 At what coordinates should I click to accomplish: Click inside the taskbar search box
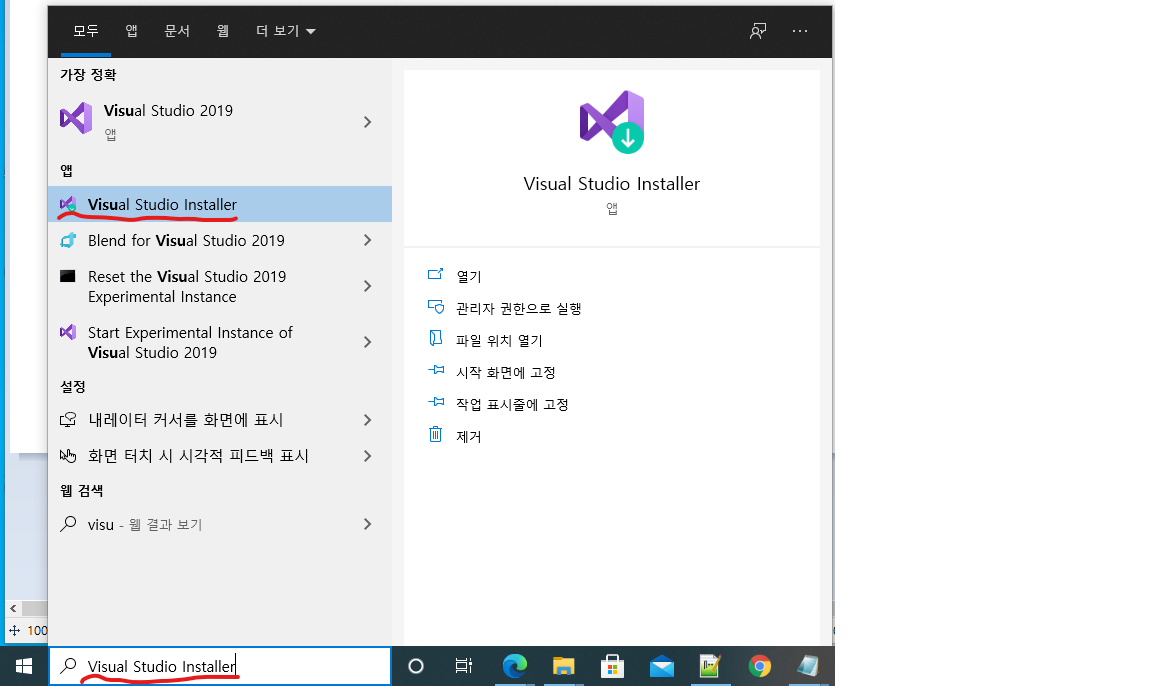tap(220, 666)
